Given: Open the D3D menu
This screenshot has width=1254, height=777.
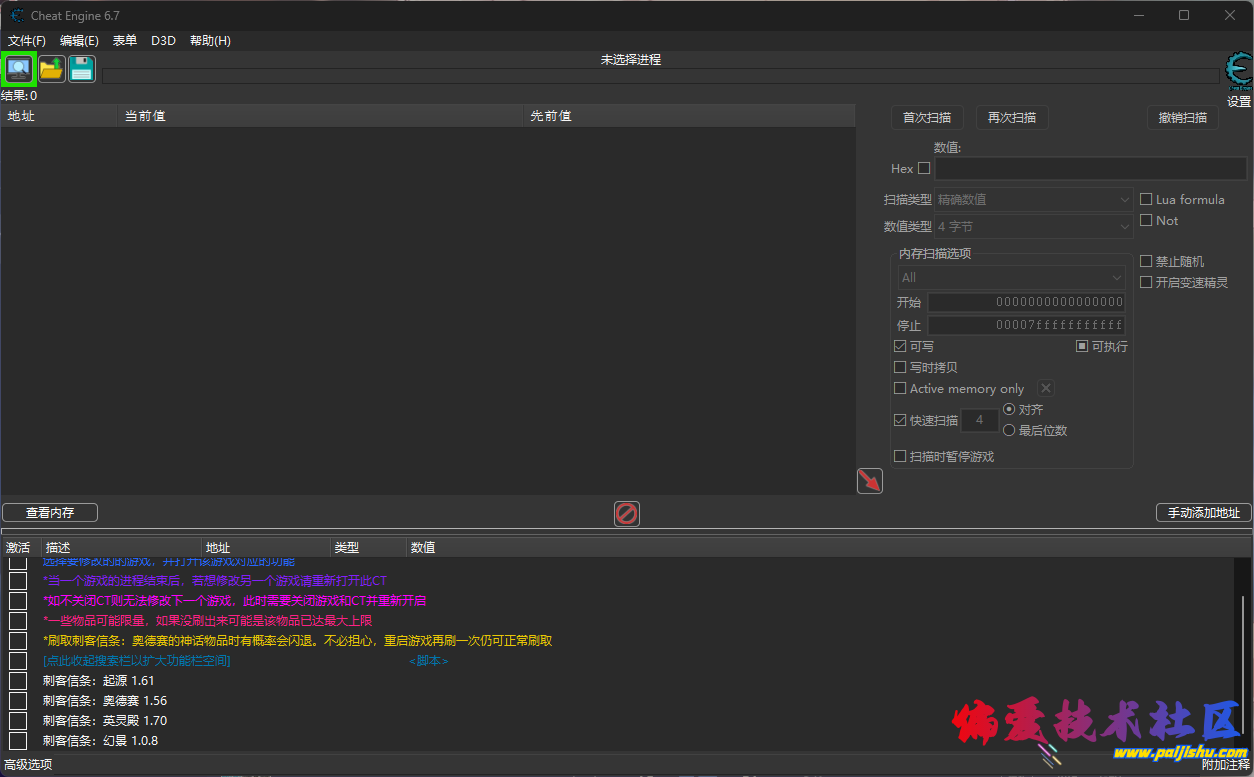Looking at the screenshot, I should [163, 40].
